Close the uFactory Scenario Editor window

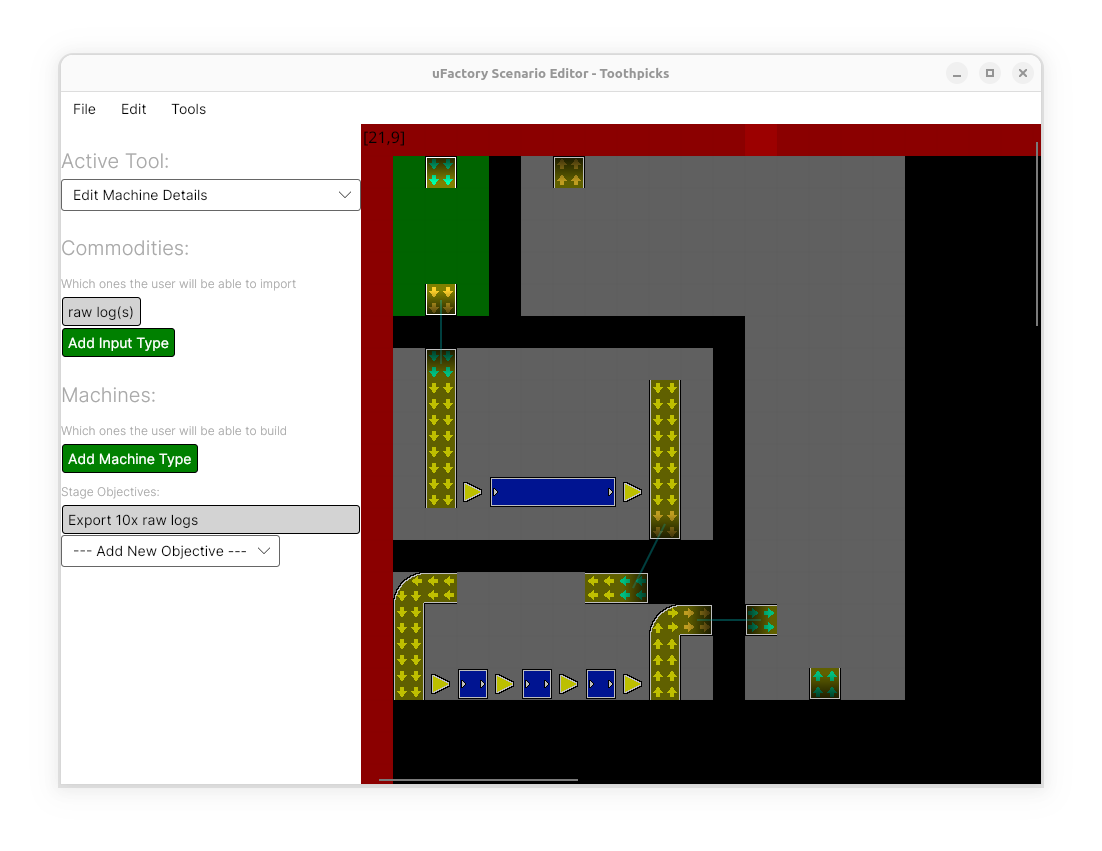pos(1023,73)
